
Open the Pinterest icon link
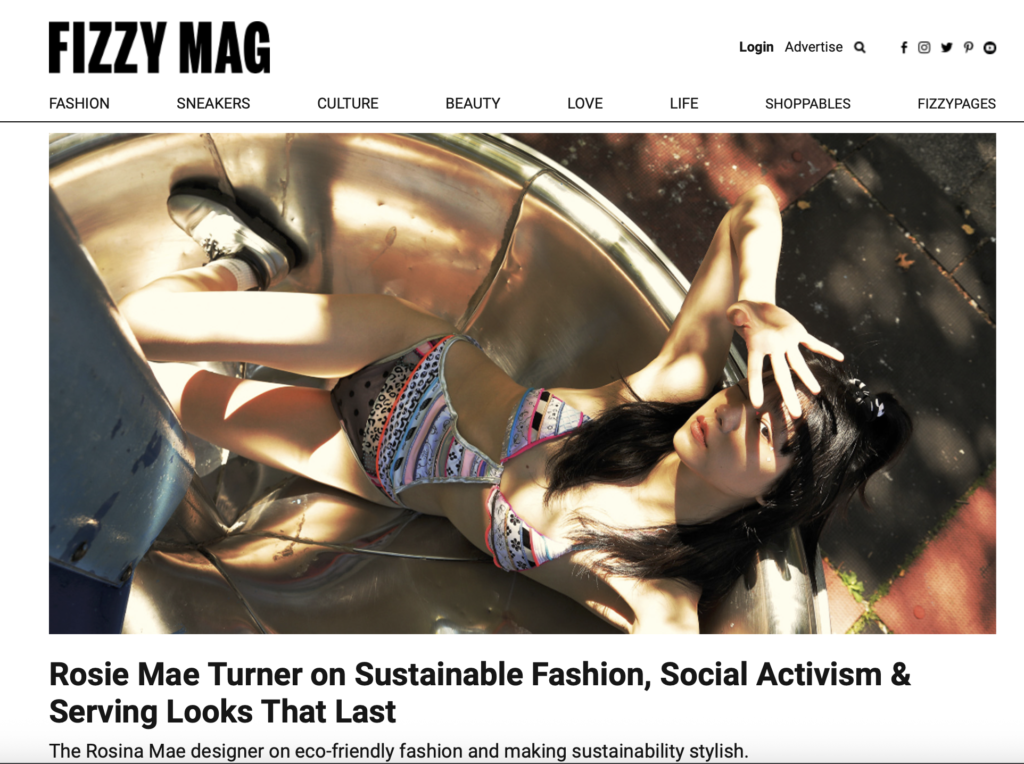(968, 48)
